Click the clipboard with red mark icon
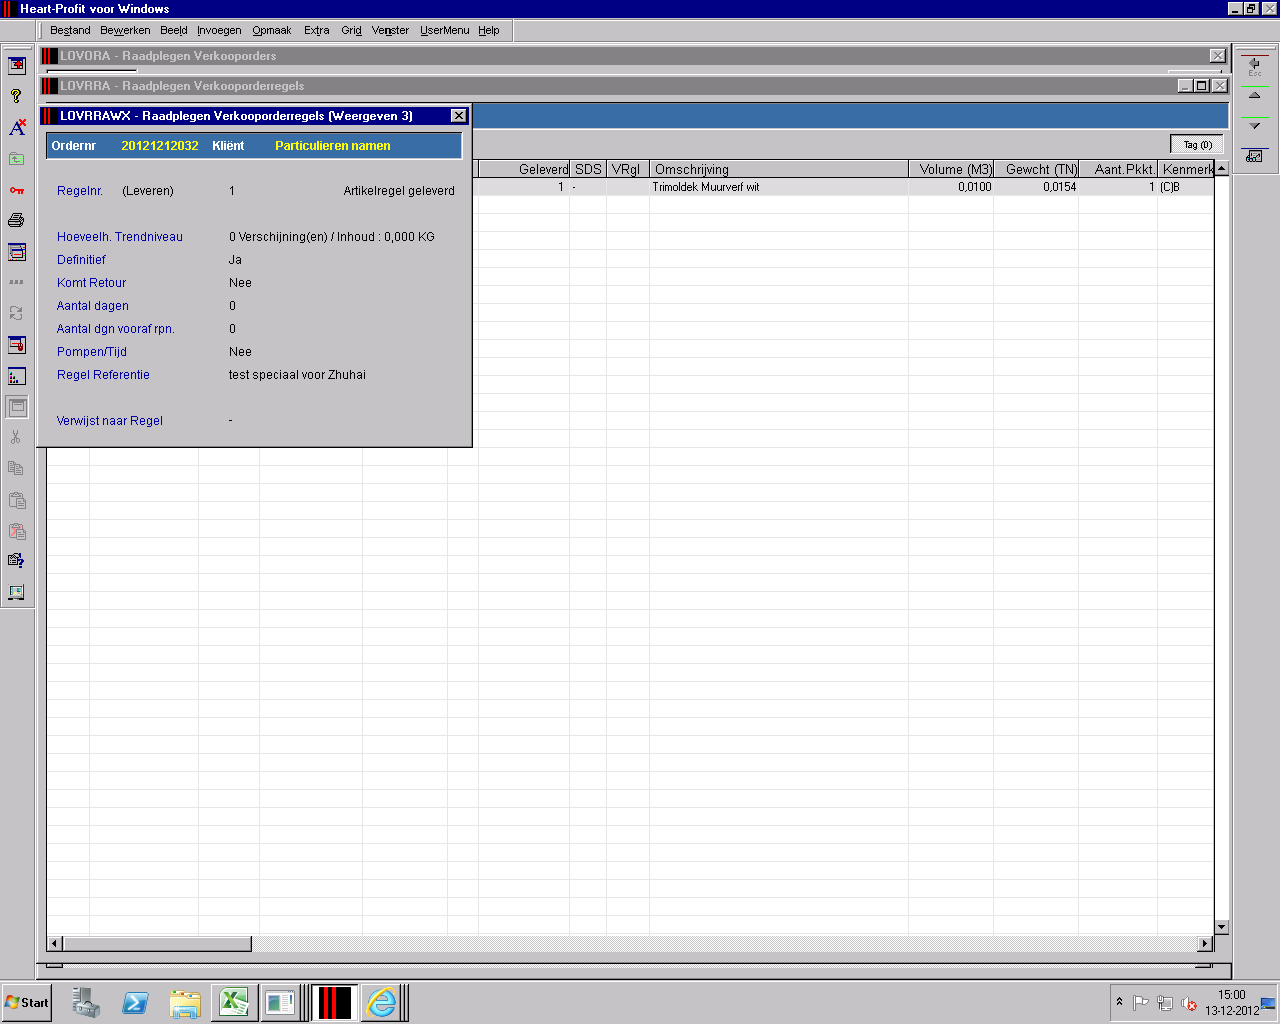The image size is (1280, 1024). (x=16, y=530)
